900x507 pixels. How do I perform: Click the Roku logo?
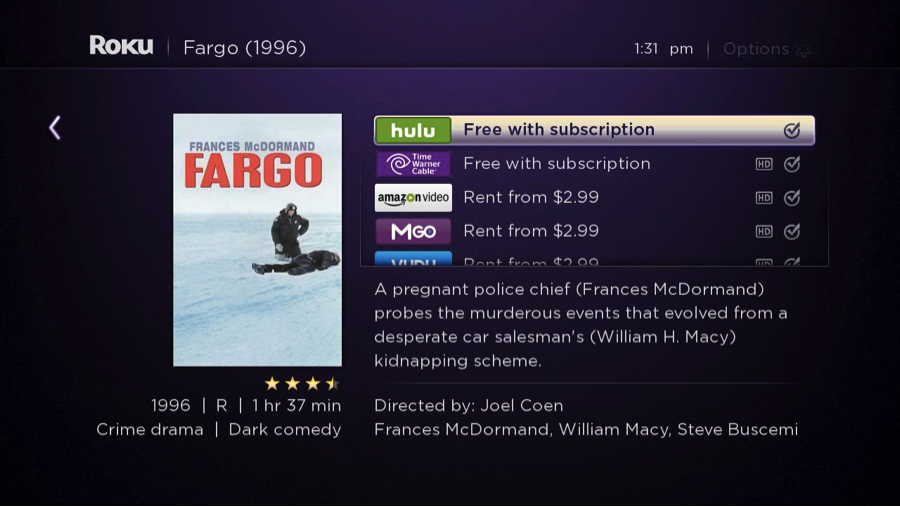pyautogui.click(x=121, y=45)
